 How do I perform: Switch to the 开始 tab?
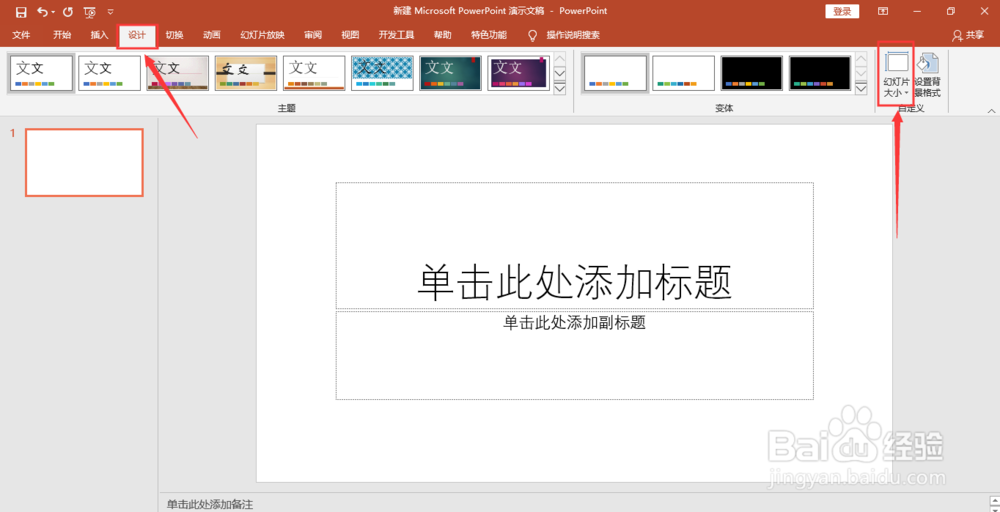pos(62,35)
